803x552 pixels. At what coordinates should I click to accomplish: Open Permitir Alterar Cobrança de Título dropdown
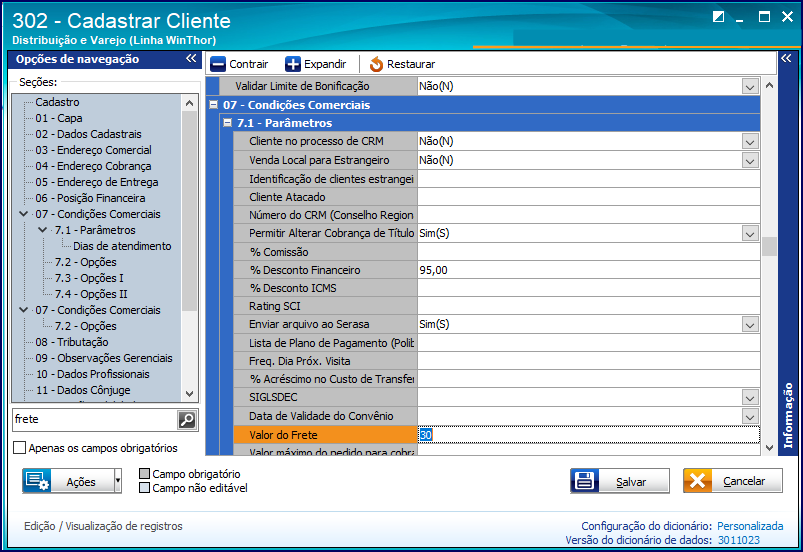coord(750,234)
